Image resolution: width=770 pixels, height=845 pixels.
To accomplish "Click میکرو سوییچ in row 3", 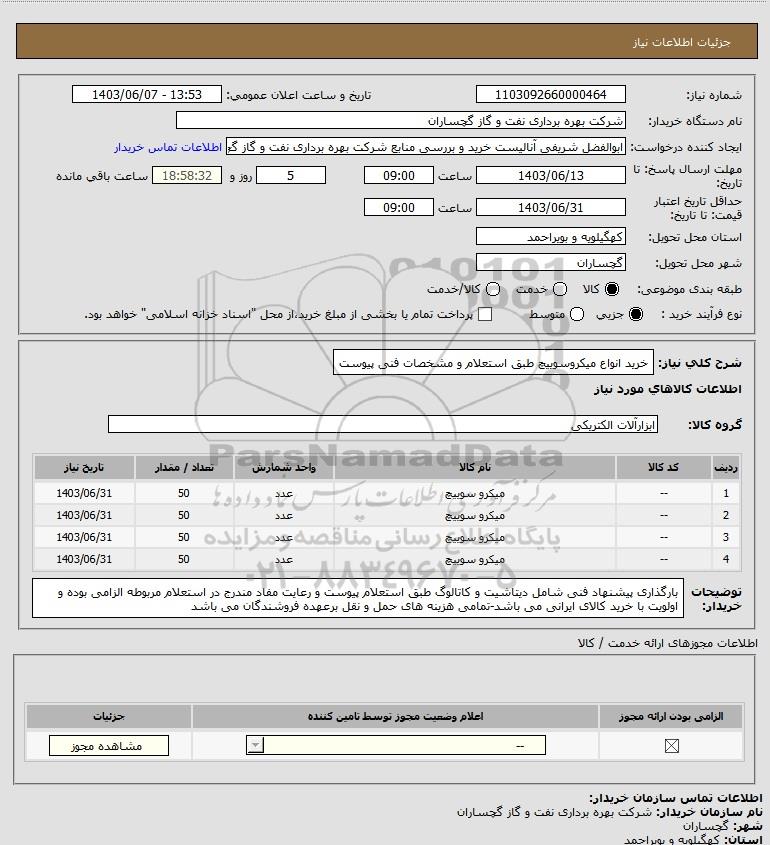I will [x=475, y=537].
